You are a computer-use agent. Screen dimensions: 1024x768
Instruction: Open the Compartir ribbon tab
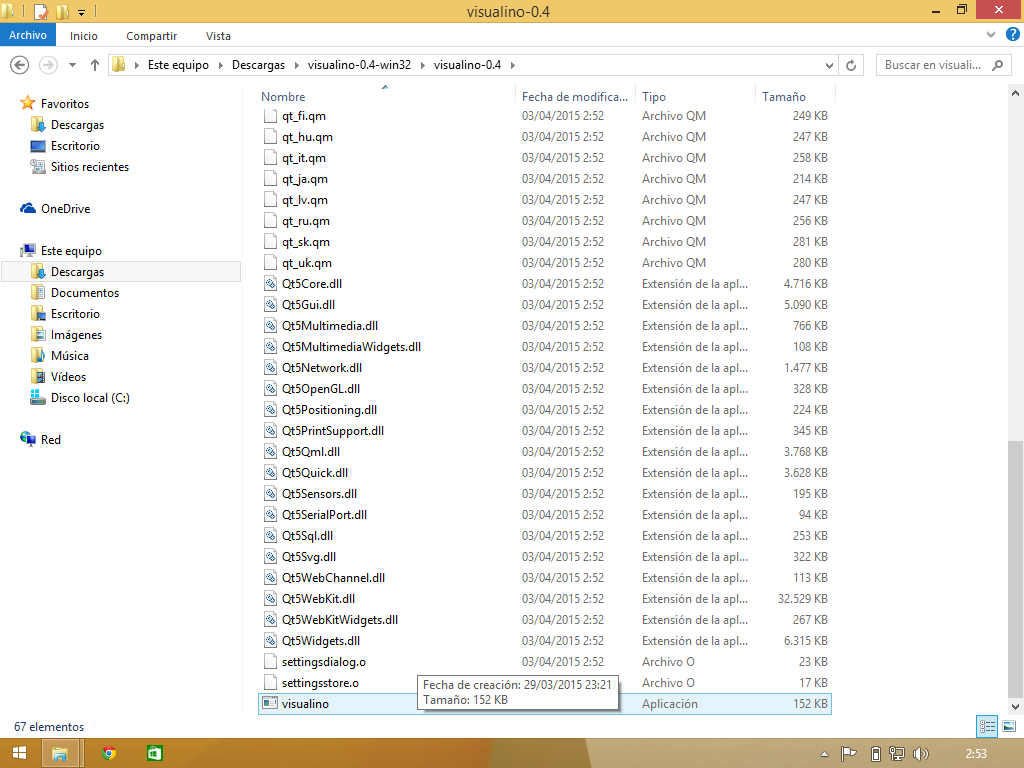point(152,36)
